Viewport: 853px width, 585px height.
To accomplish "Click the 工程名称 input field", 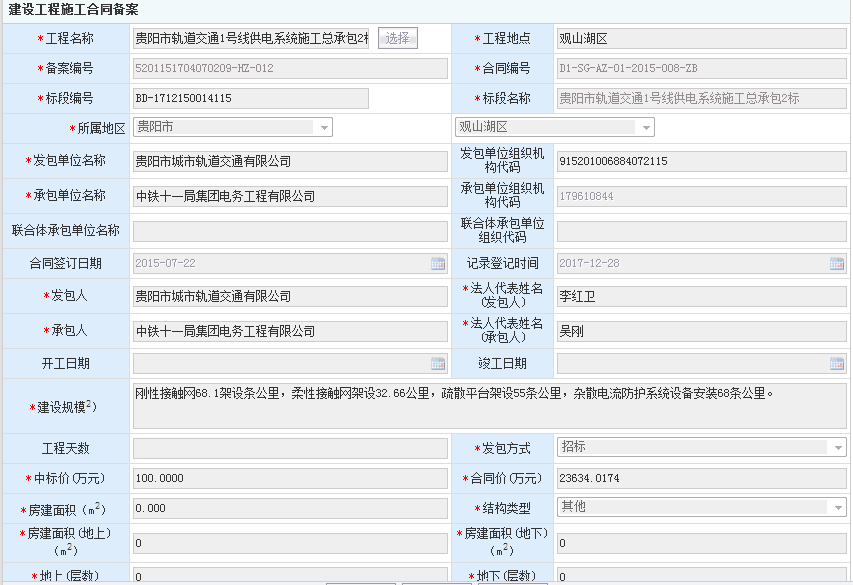I will pos(251,39).
